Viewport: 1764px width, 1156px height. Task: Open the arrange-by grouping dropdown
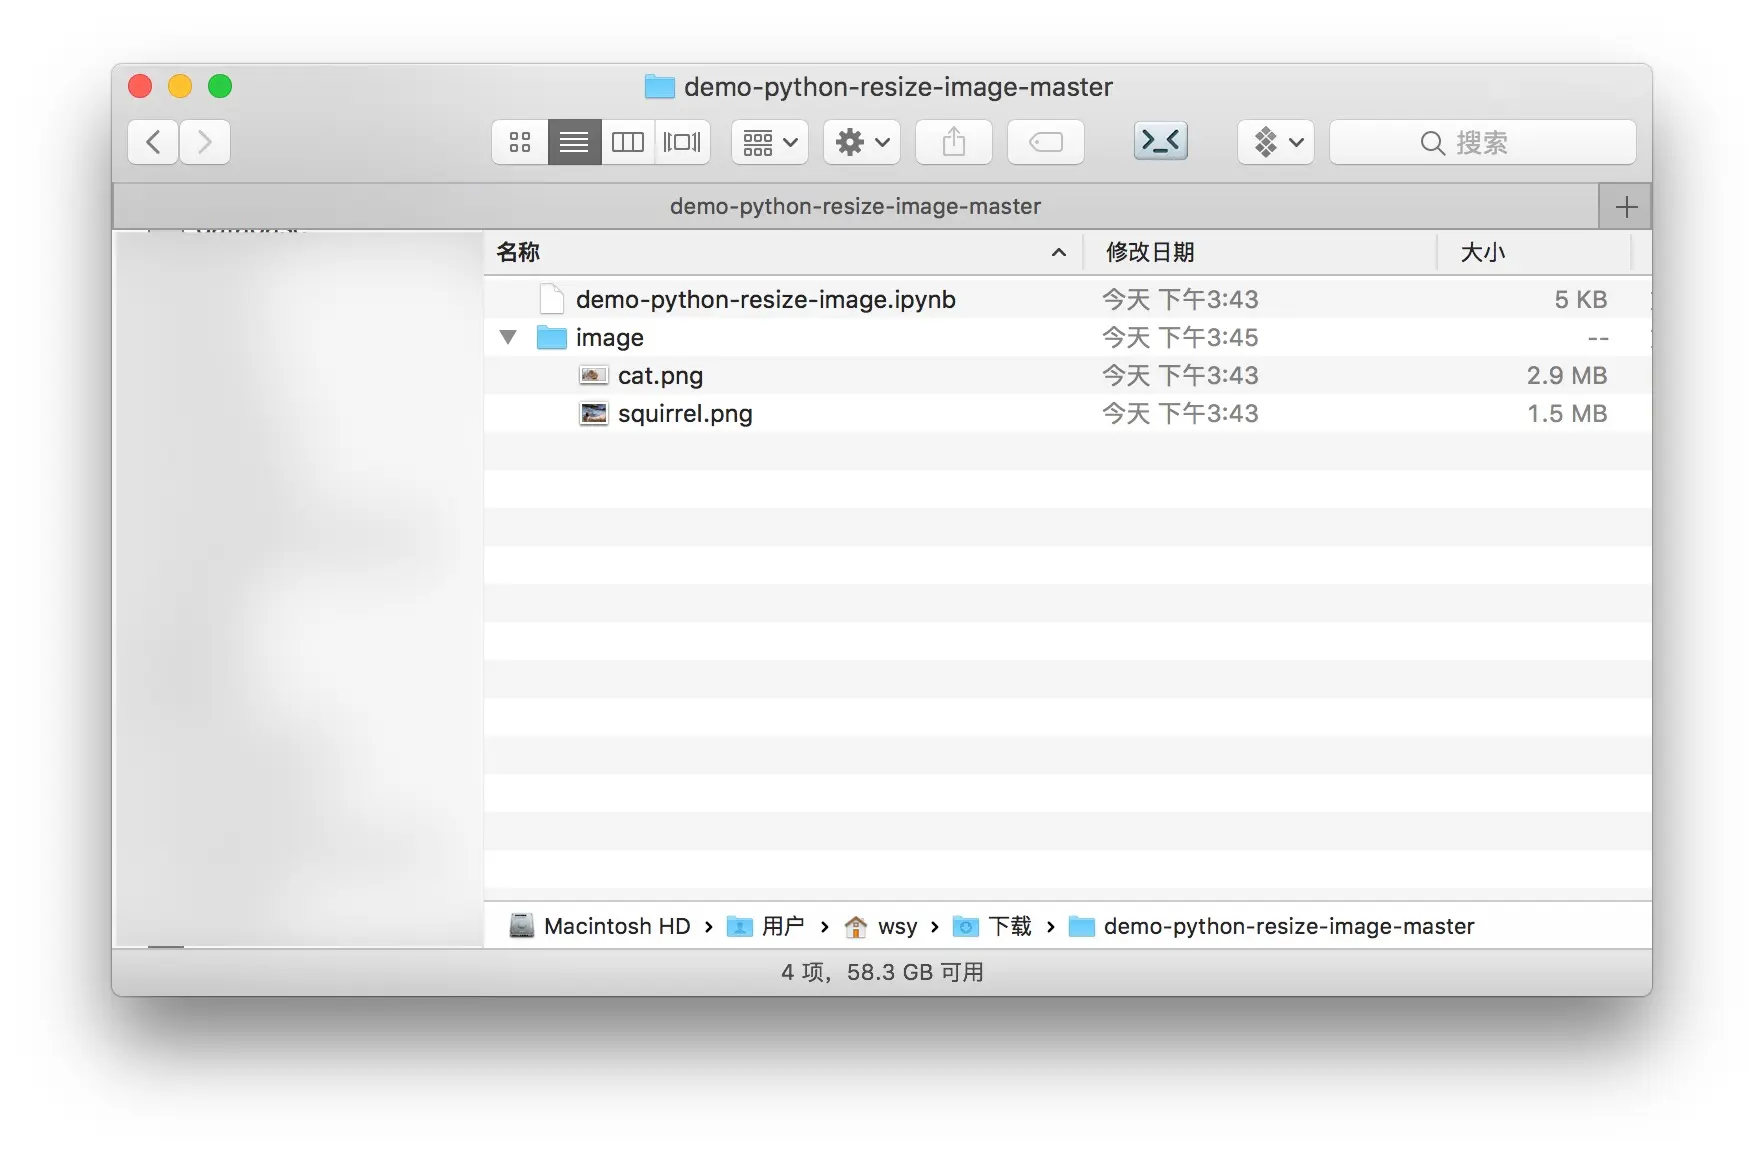[x=770, y=142]
